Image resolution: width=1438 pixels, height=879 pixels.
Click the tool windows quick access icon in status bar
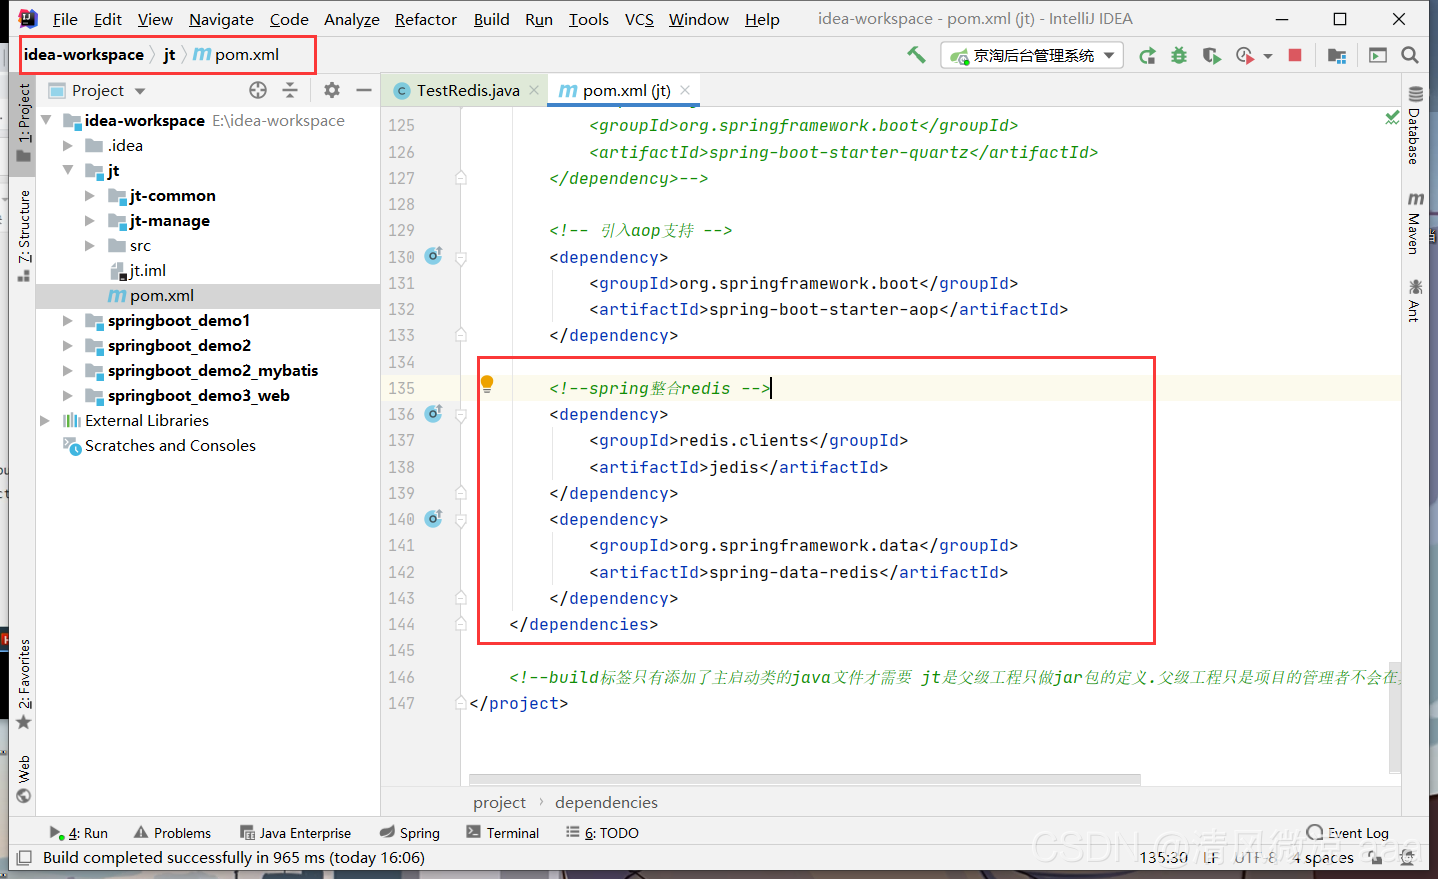pyautogui.click(x=24, y=858)
